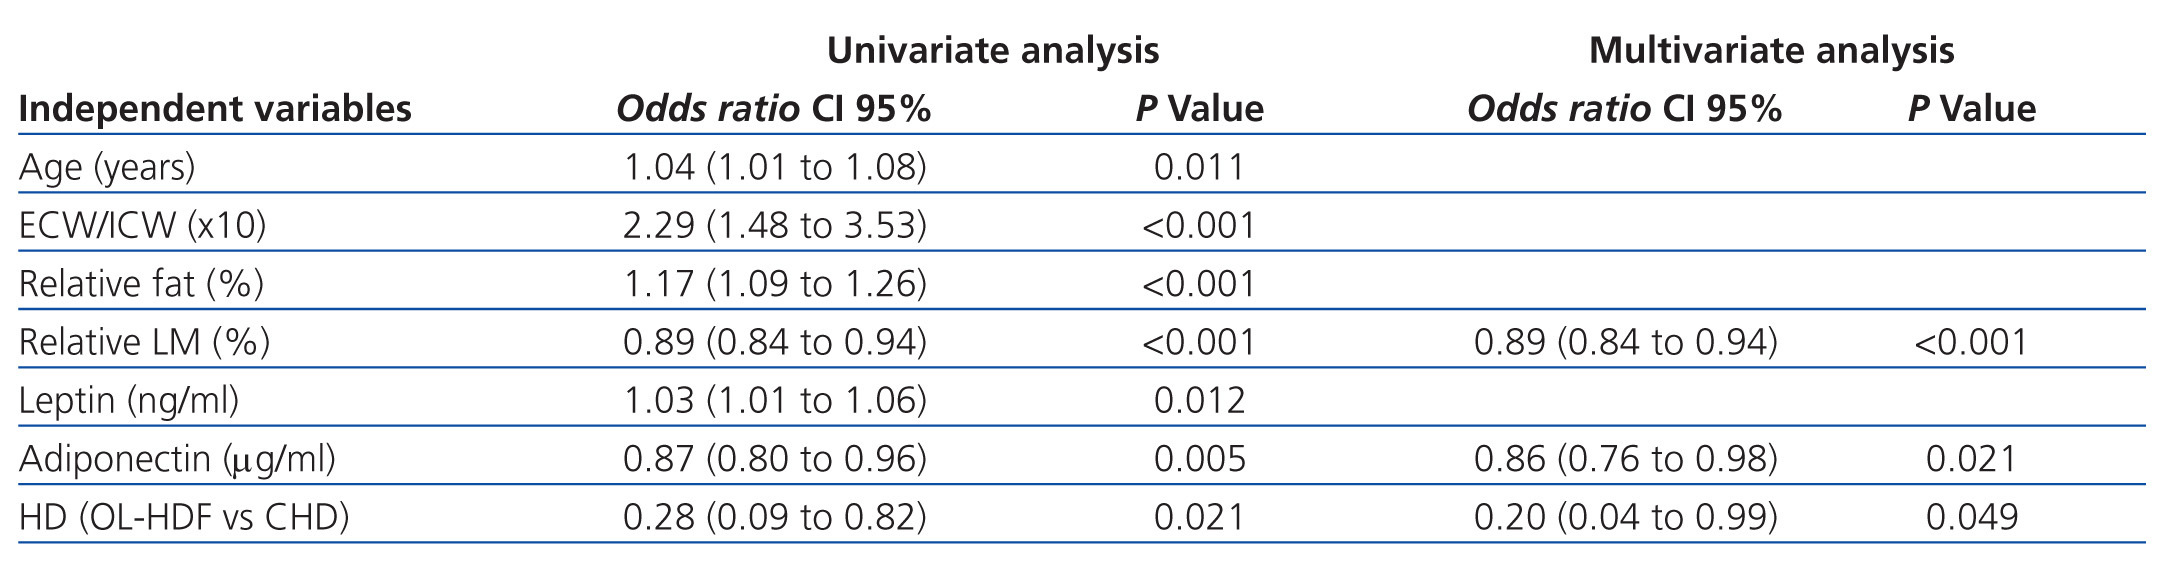Click the HD (OL-HDF vs CHD) row label

click(184, 517)
